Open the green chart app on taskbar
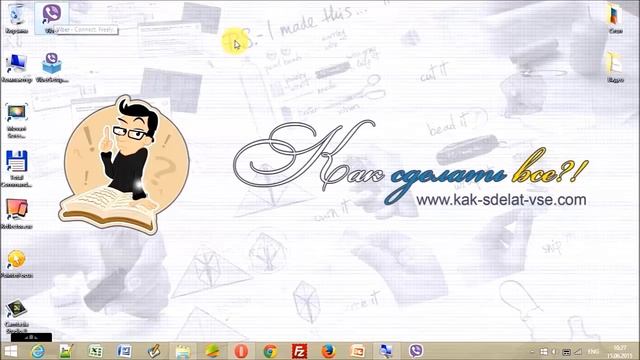640x360 pixels. coord(67,351)
